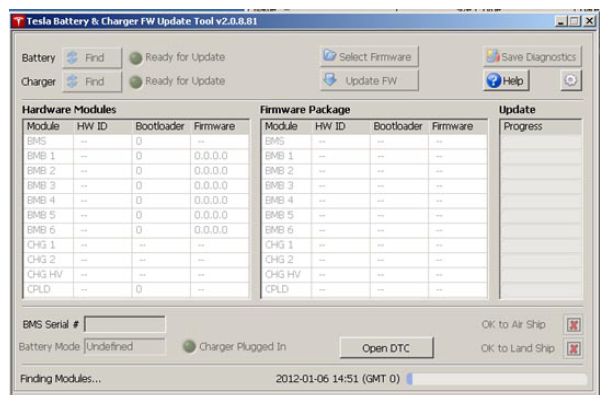Viewport: 609px width, 404px height.
Task: Click the Tesla logo in title bar
Action: click(18, 21)
